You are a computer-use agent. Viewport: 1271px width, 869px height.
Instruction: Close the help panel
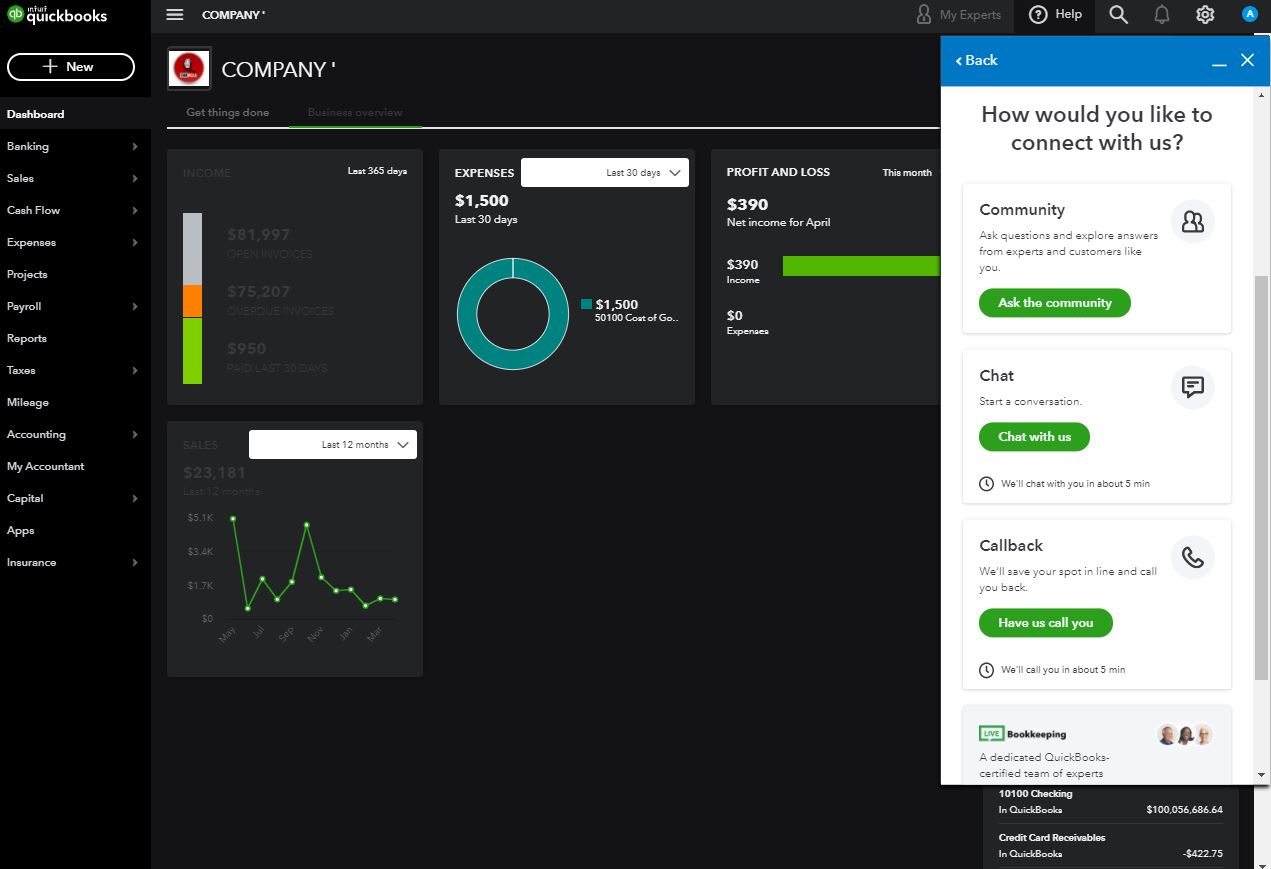(x=1247, y=60)
